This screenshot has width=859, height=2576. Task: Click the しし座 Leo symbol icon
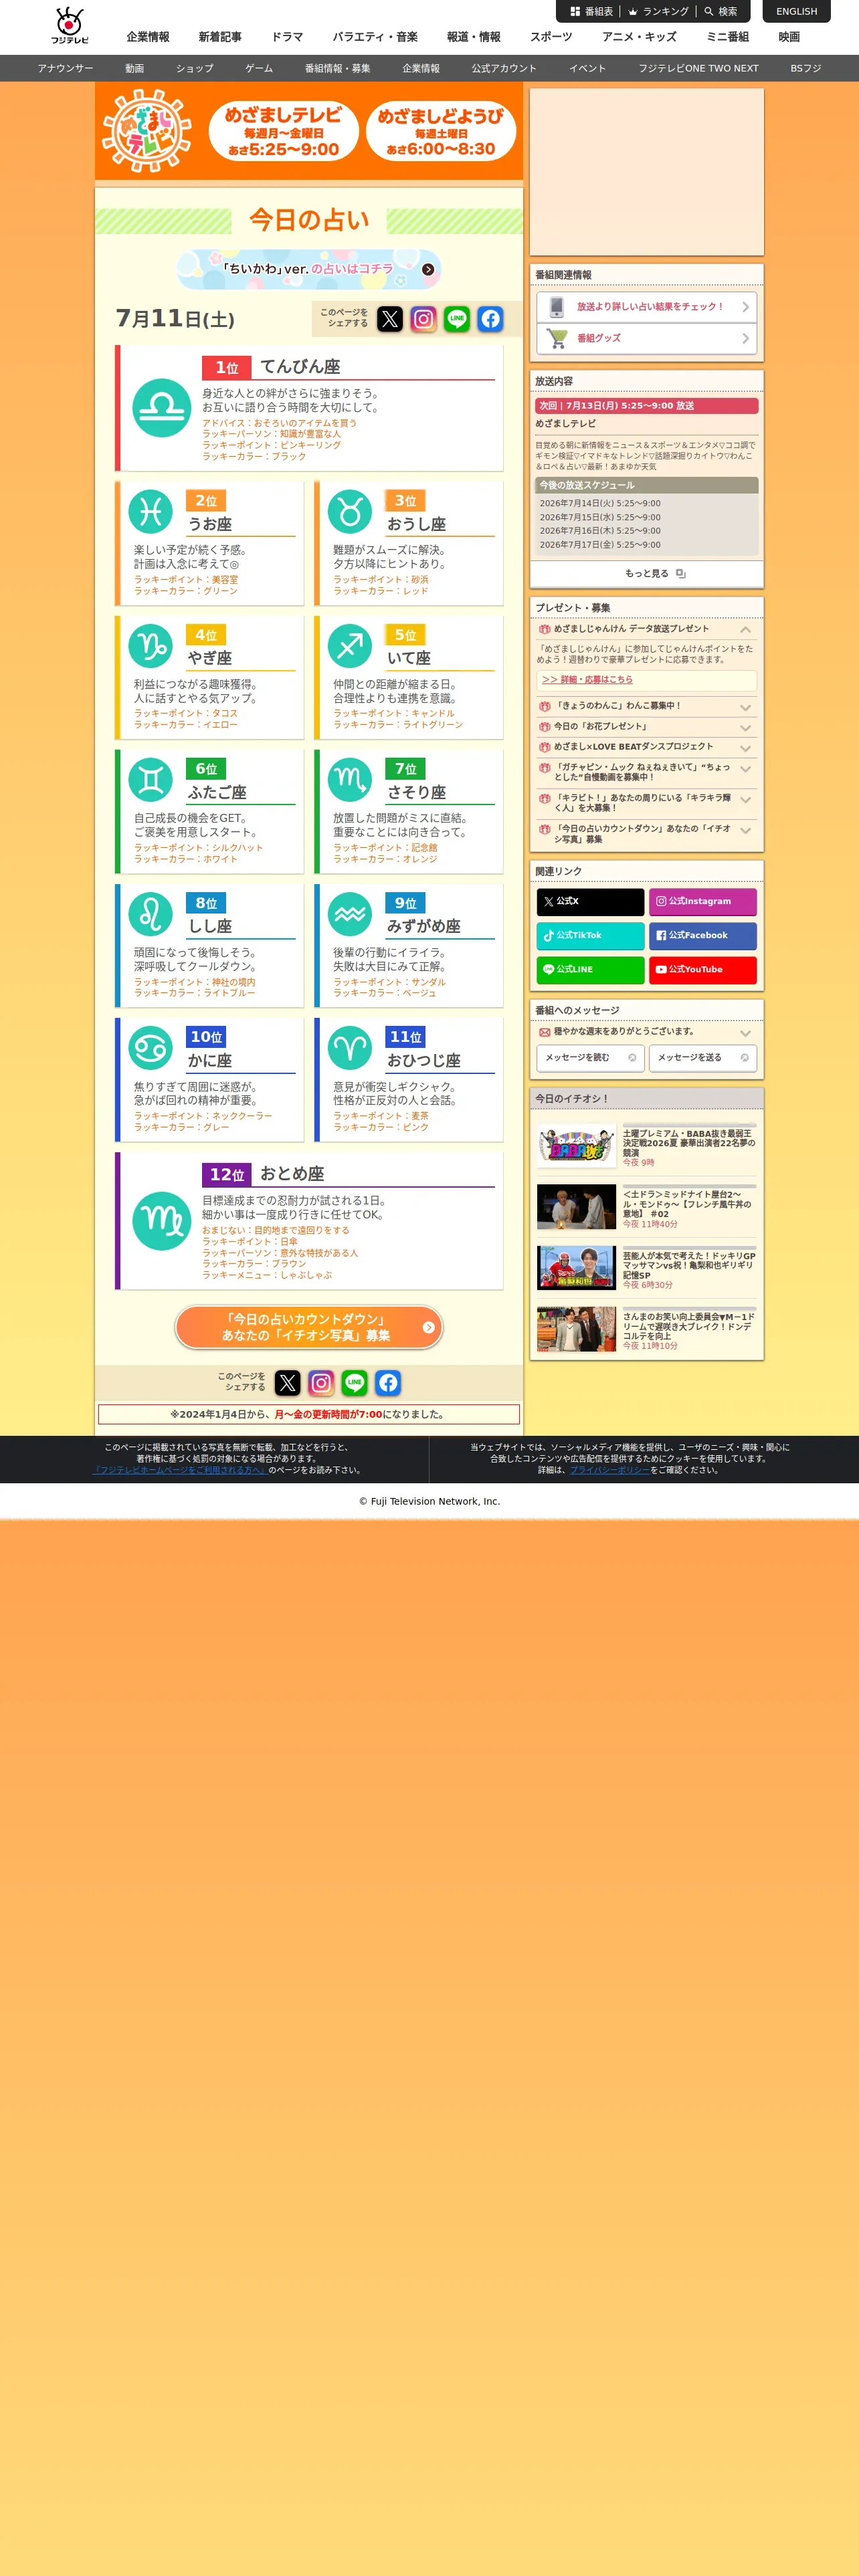pos(151,914)
